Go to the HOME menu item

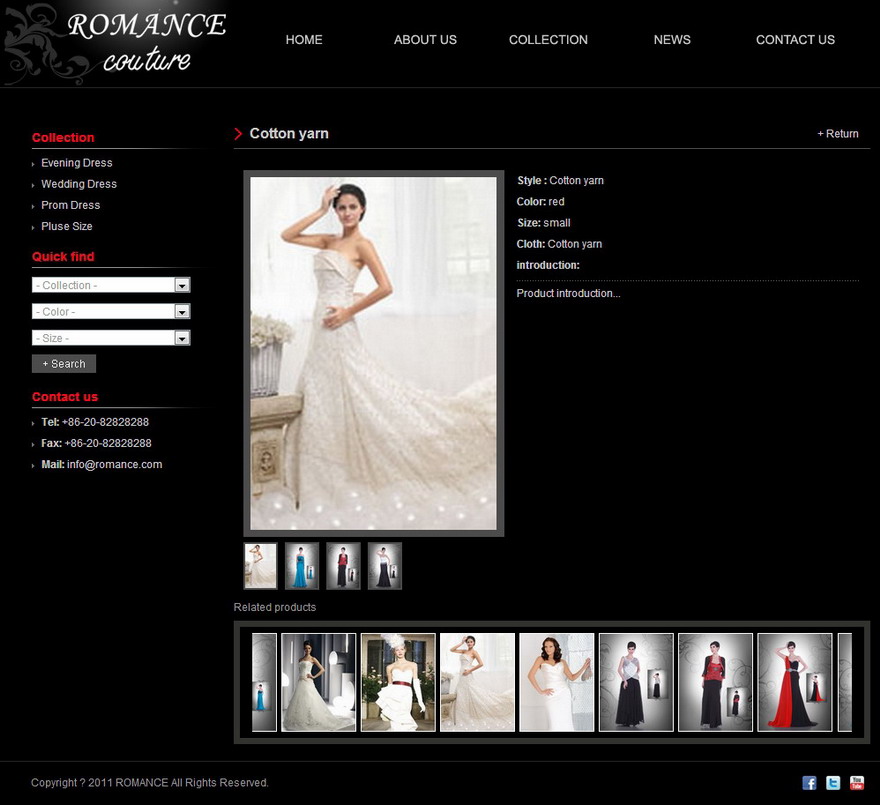[304, 40]
